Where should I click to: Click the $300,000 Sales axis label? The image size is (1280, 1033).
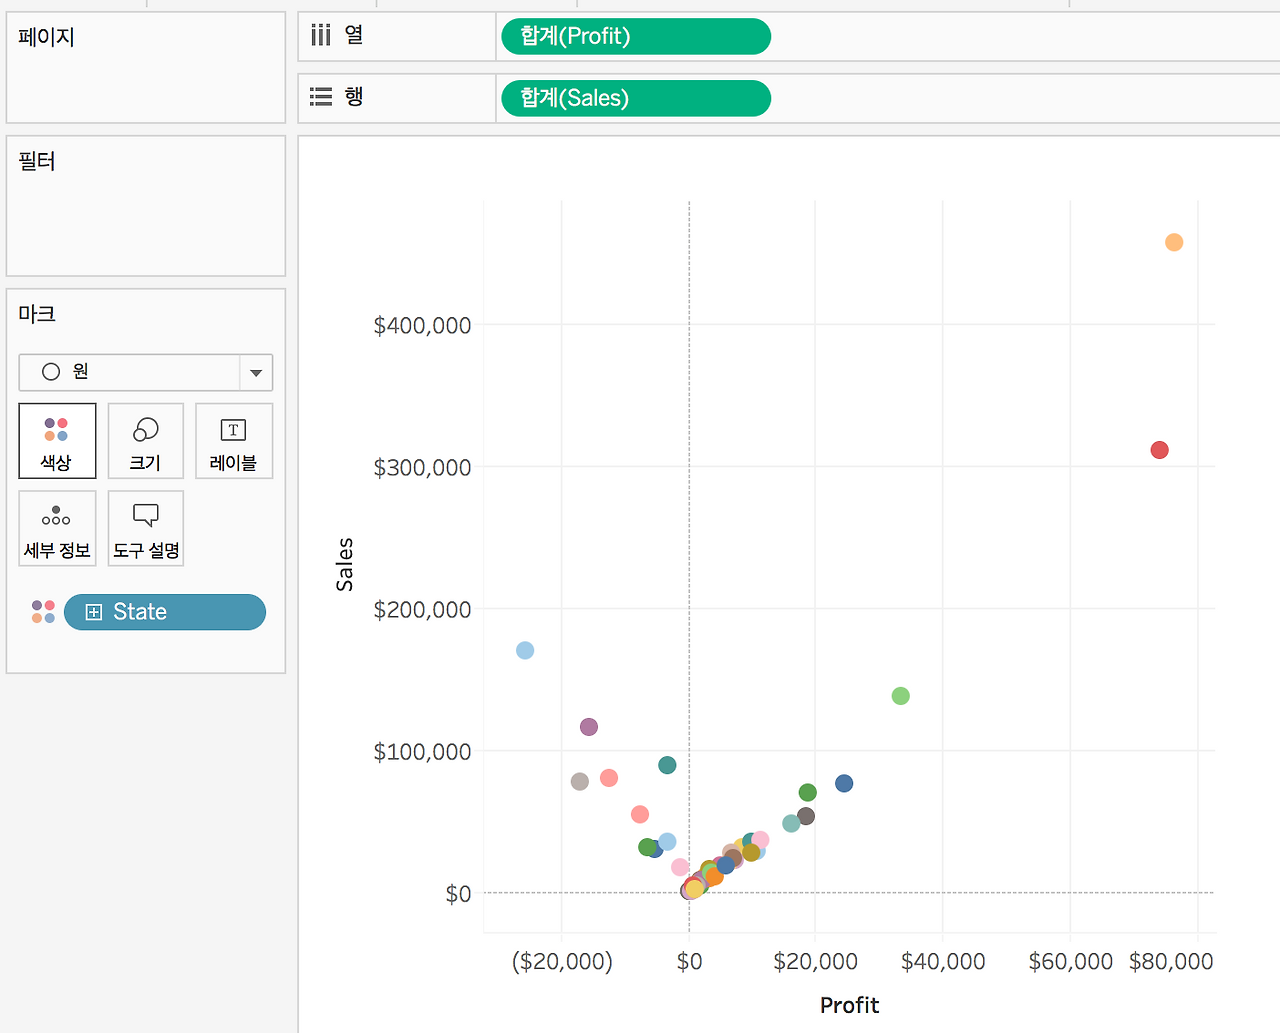click(x=422, y=468)
